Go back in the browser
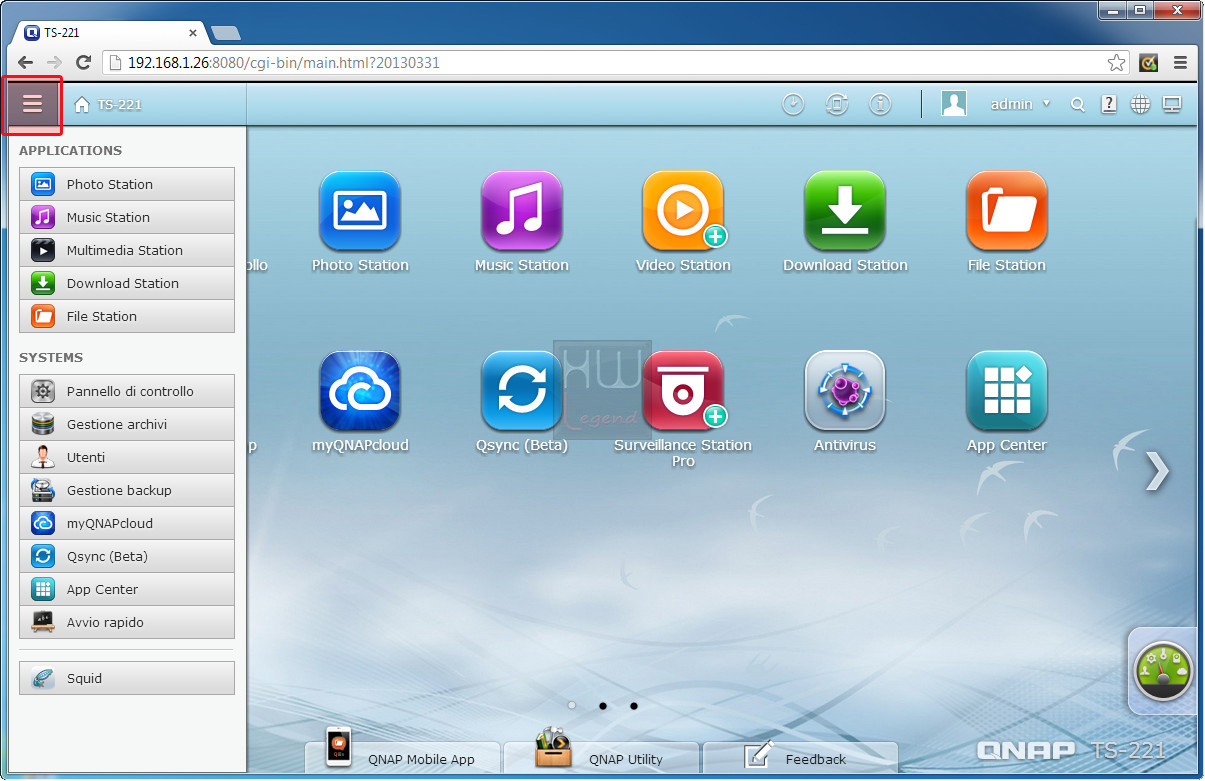The height and width of the screenshot is (781, 1205). tap(25, 62)
